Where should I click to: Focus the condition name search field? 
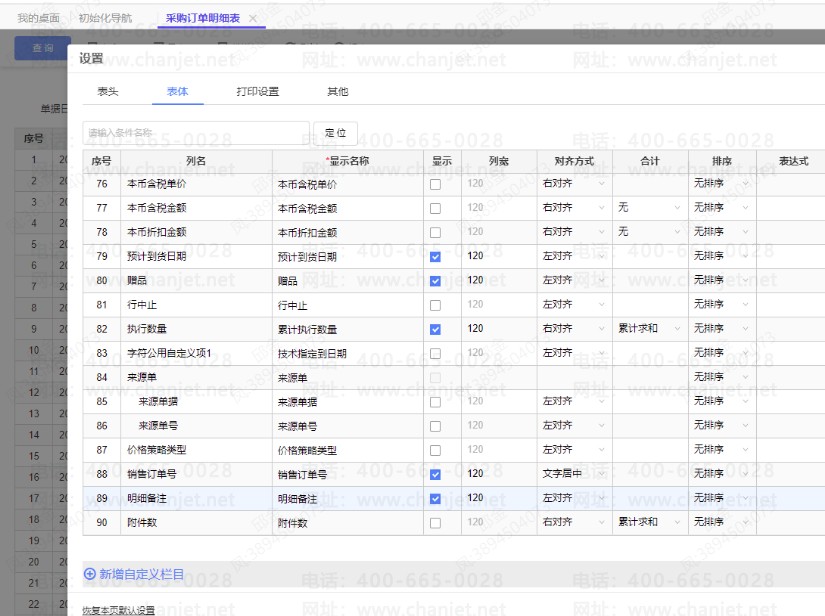(196, 133)
